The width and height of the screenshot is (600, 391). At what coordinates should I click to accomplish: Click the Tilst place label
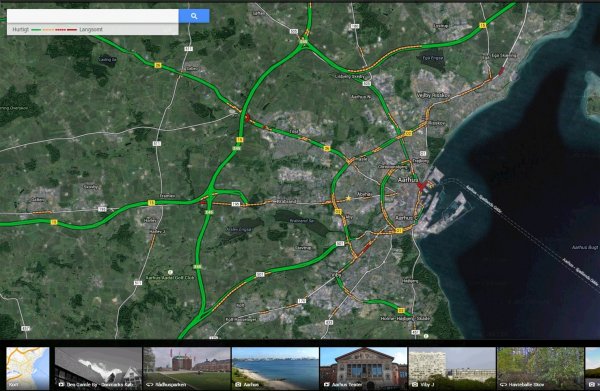pyautogui.click(x=294, y=132)
